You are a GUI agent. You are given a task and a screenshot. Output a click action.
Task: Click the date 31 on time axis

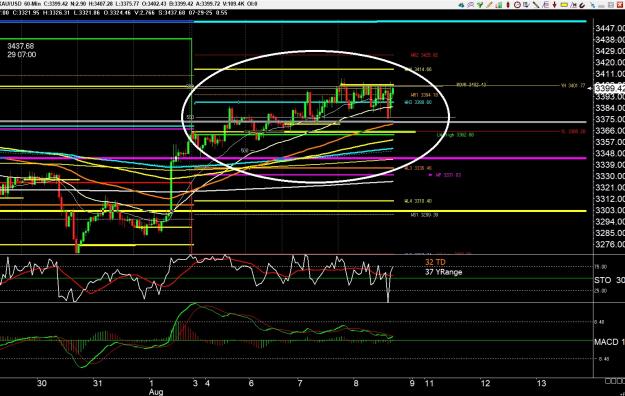(x=97, y=383)
